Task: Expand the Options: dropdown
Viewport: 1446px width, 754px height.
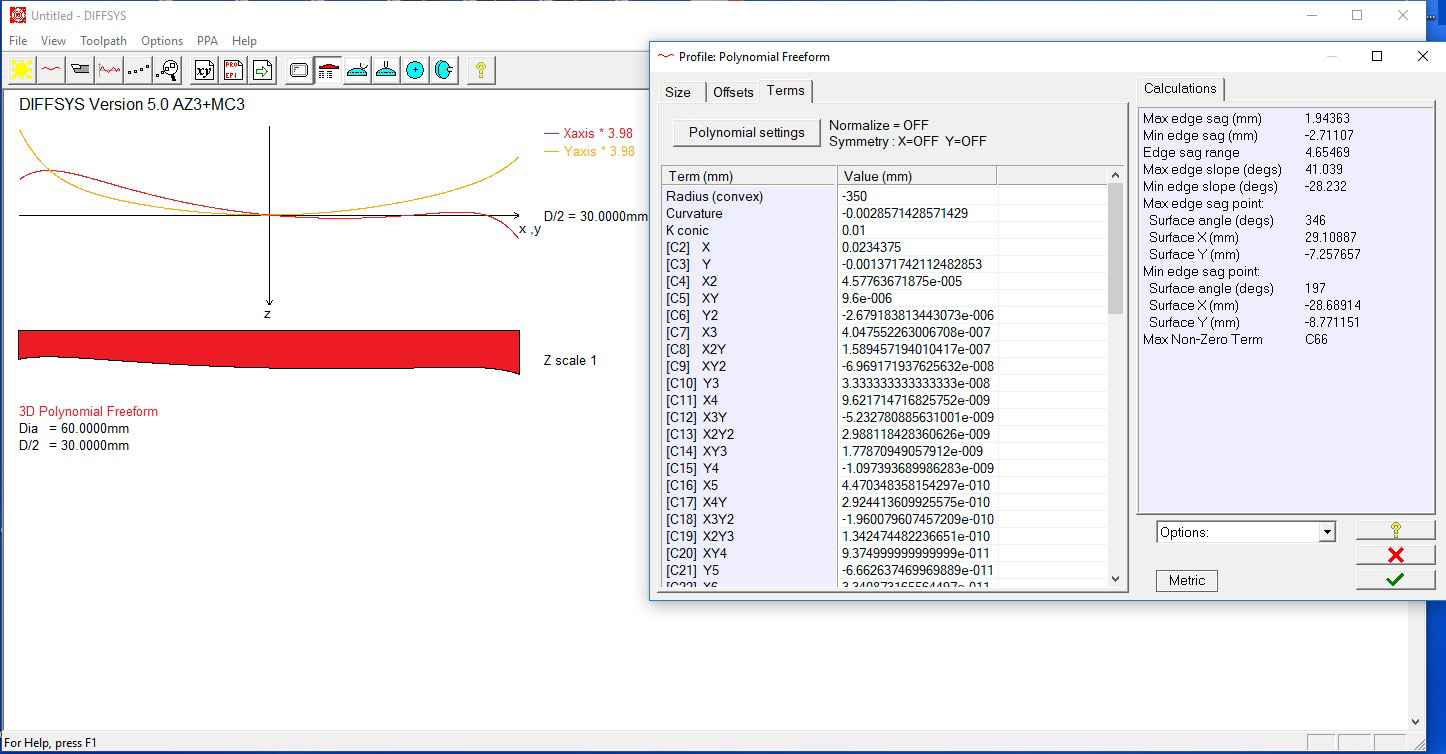Action: coord(1327,532)
